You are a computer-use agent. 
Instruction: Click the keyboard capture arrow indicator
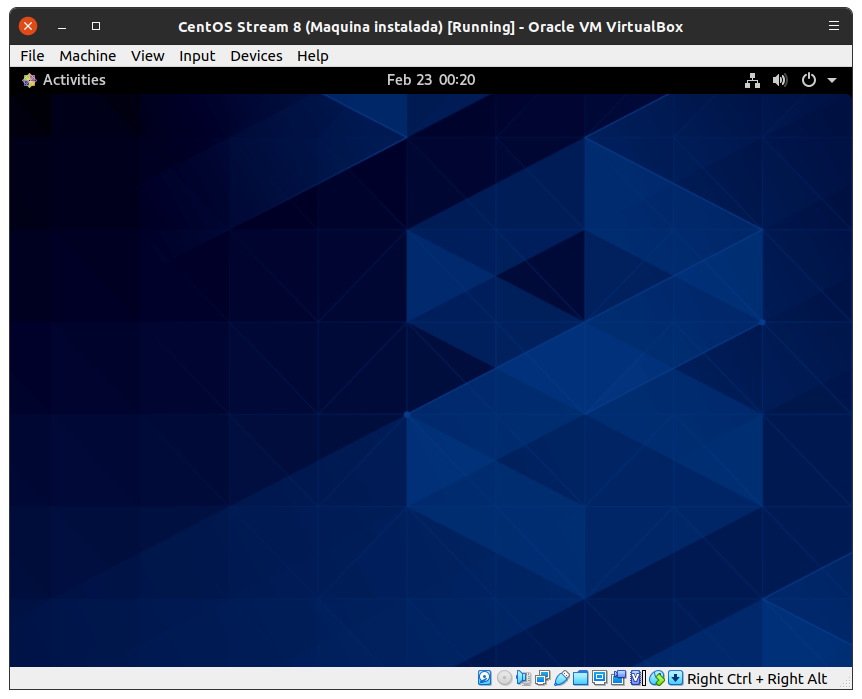[675, 678]
